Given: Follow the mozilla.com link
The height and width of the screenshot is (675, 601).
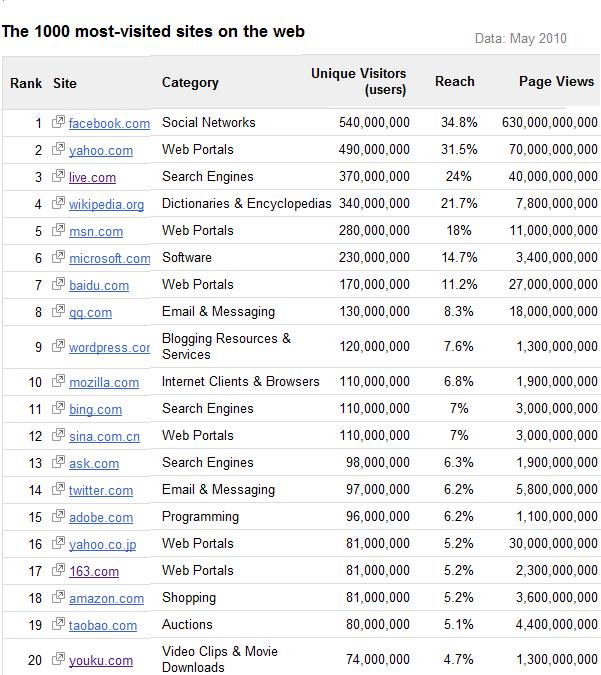Looking at the screenshot, I should (x=104, y=382).
